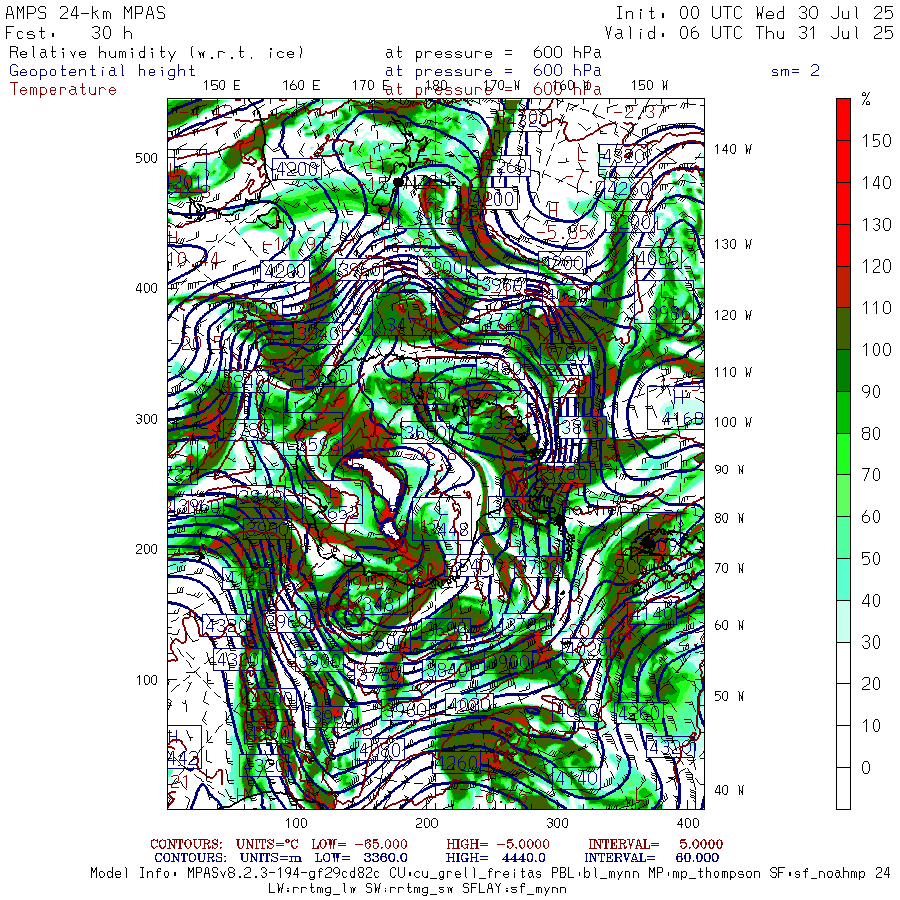Click the "130 W" longitude label right of map

point(732,245)
